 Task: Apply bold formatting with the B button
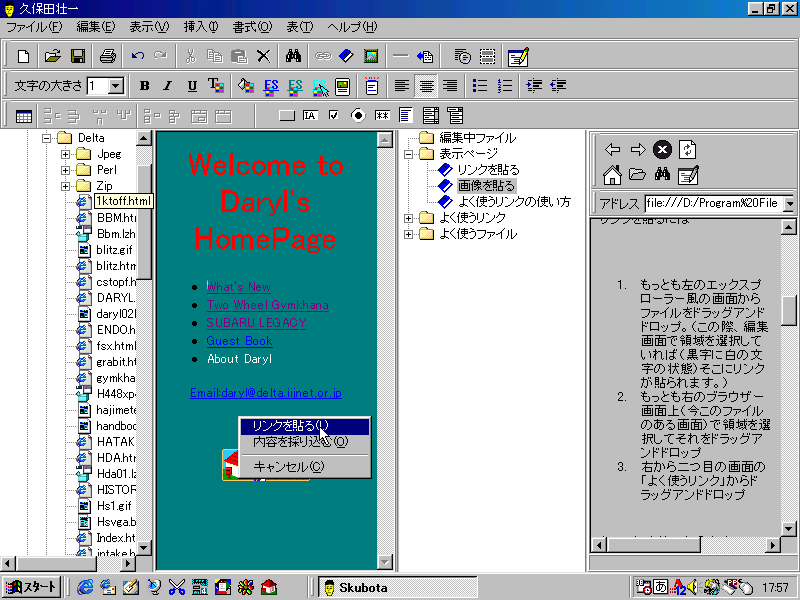[x=144, y=86]
